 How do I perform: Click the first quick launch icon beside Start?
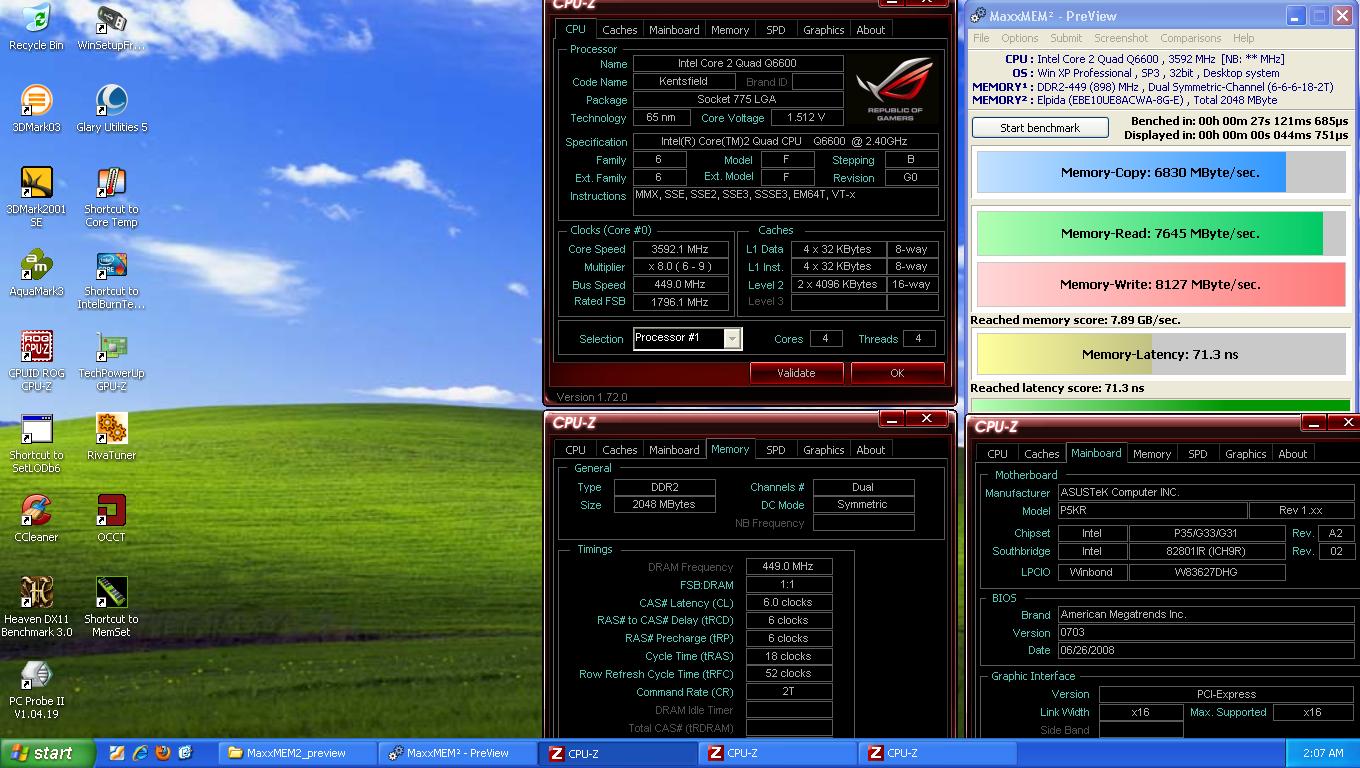click(117, 753)
